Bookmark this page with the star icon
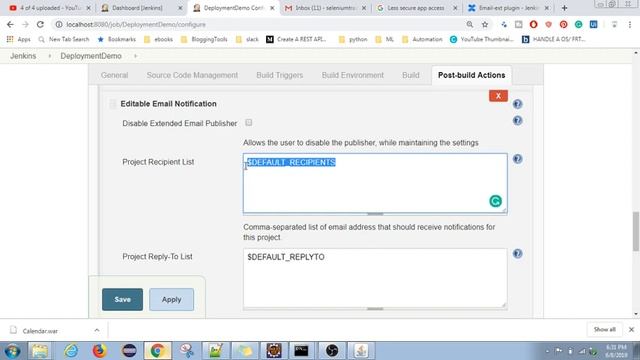The width and height of the screenshot is (640, 360). [x=484, y=24]
